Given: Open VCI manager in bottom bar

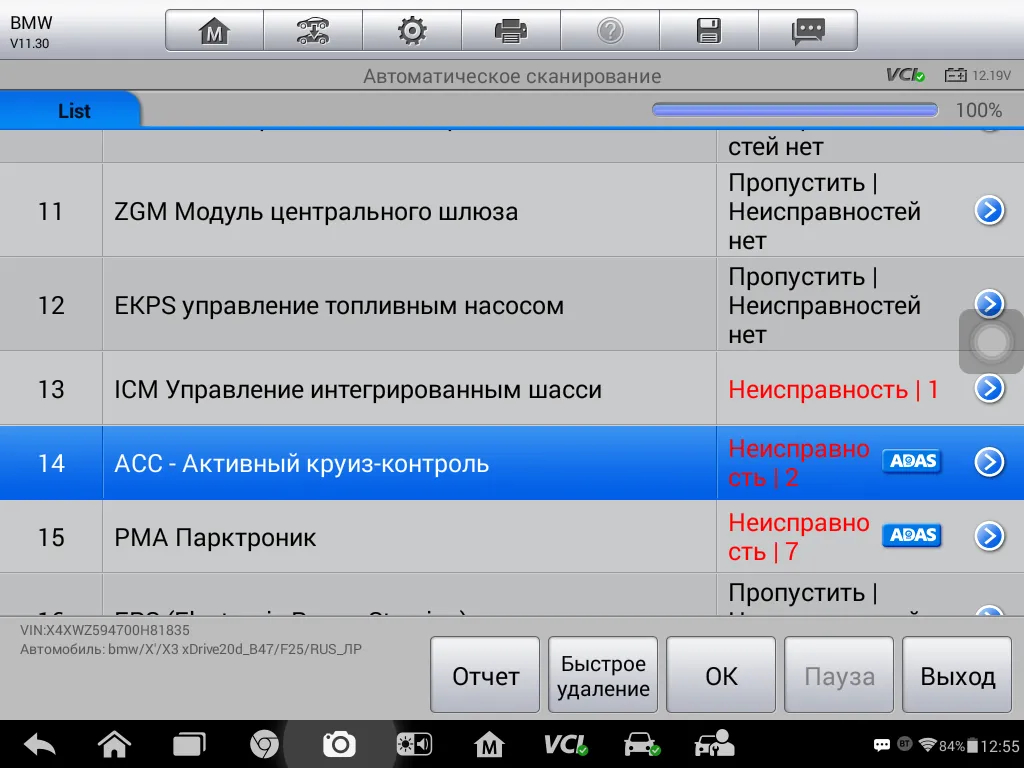Looking at the screenshot, I should coord(566,744).
